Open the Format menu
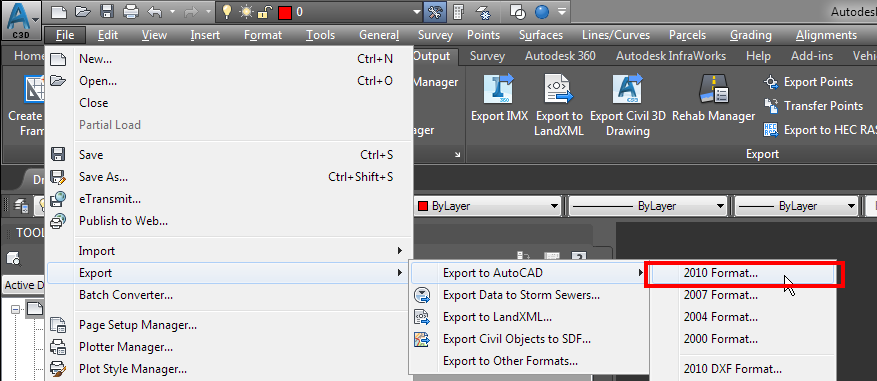877x381 pixels. pos(263,35)
